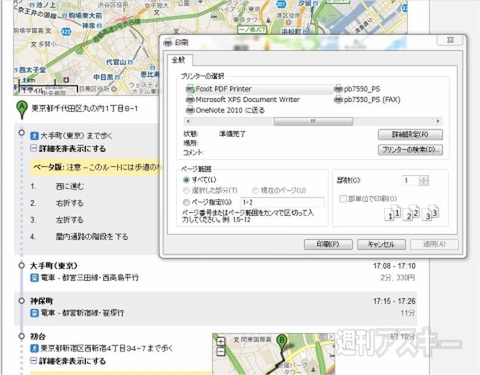Select 現在のページ(U) radio option
The image size is (480, 375).
pyautogui.click(x=255, y=191)
